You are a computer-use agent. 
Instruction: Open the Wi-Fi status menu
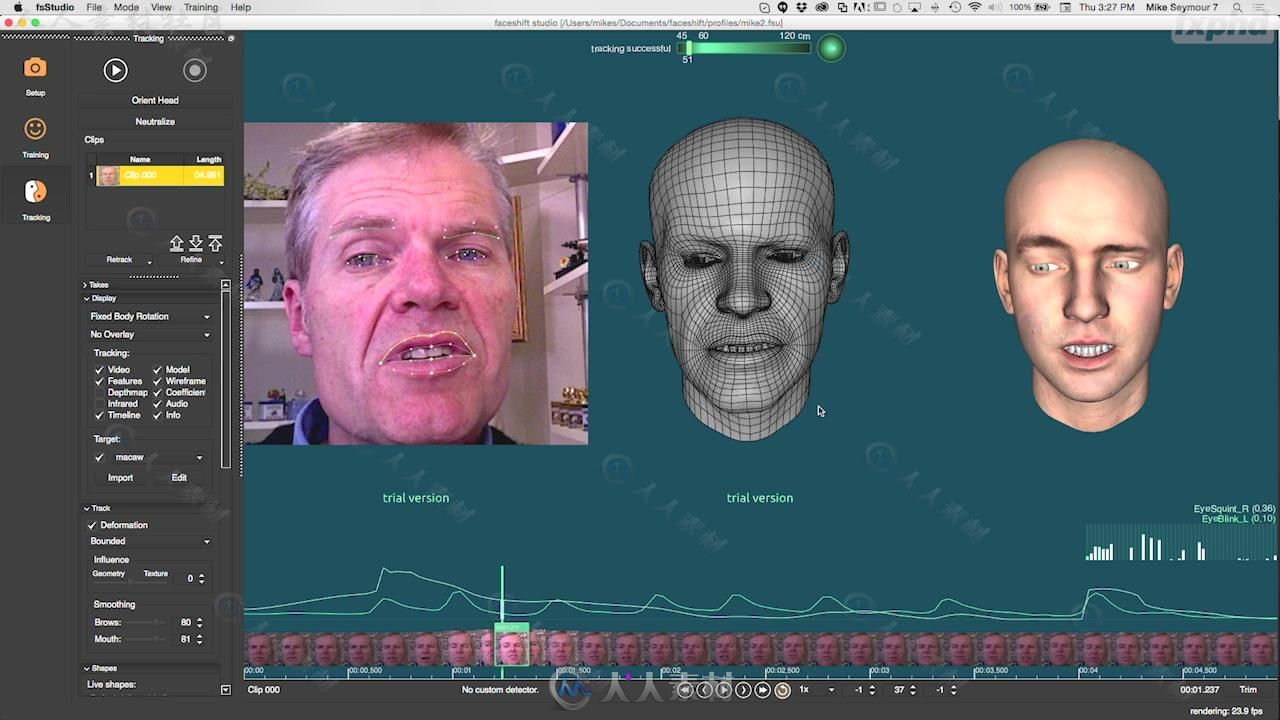coord(975,7)
